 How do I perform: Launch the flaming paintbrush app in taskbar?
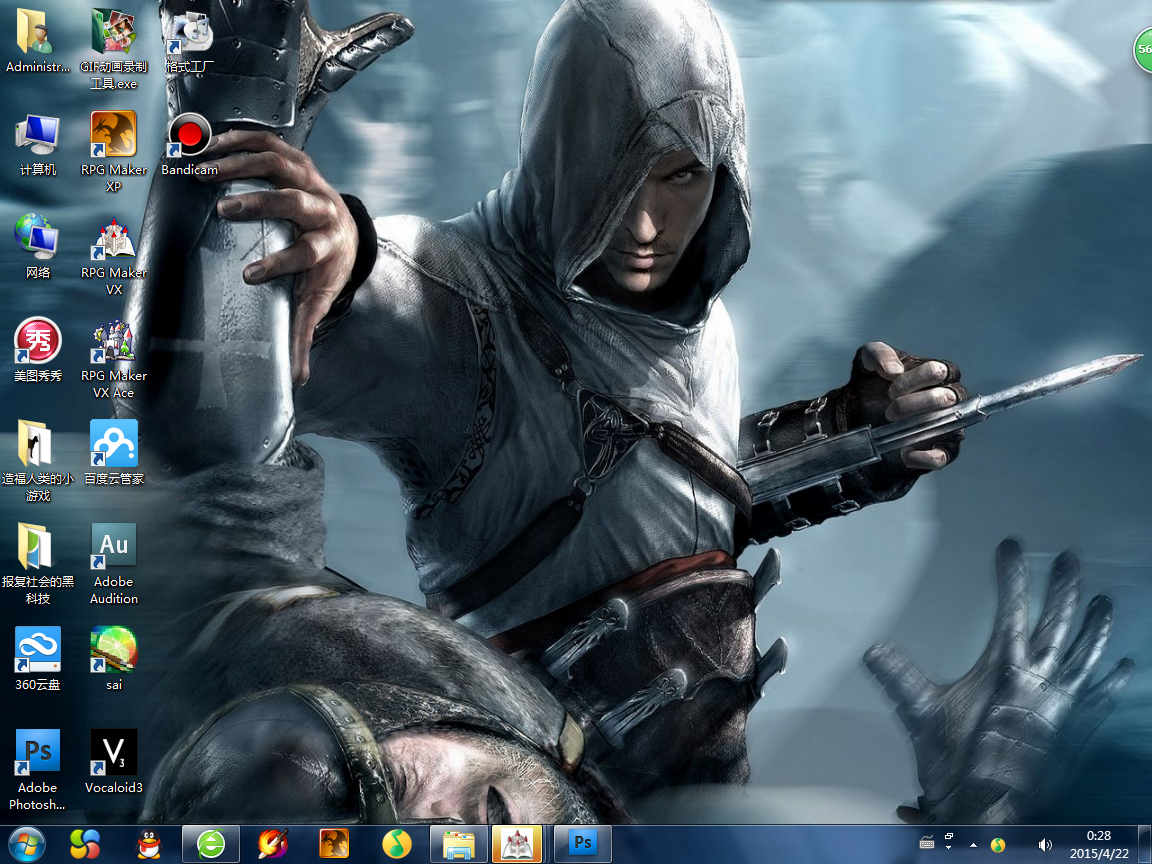pyautogui.click(x=273, y=844)
